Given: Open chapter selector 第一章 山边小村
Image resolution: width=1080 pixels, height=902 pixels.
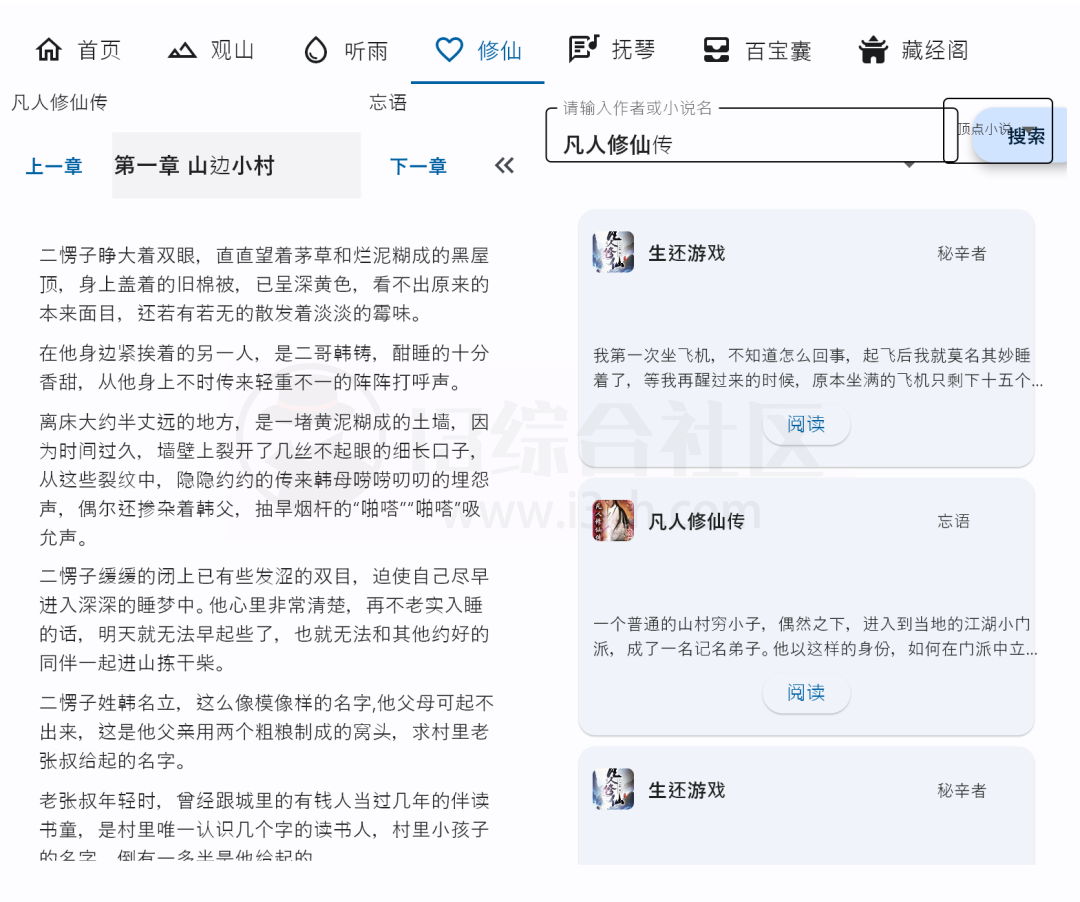Looking at the screenshot, I should (236, 165).
